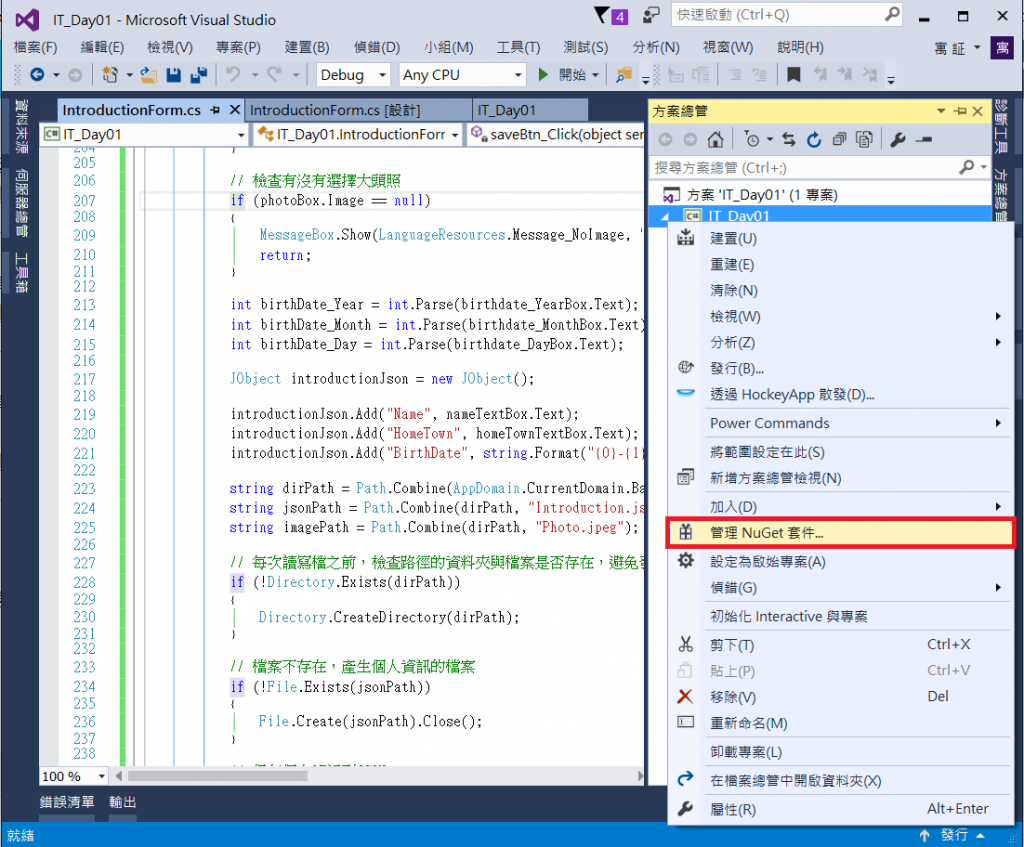This screenshot has width=1024, height=847.
Task: Click Solution Explorer Refresh icon
Action: click(814, 139)
